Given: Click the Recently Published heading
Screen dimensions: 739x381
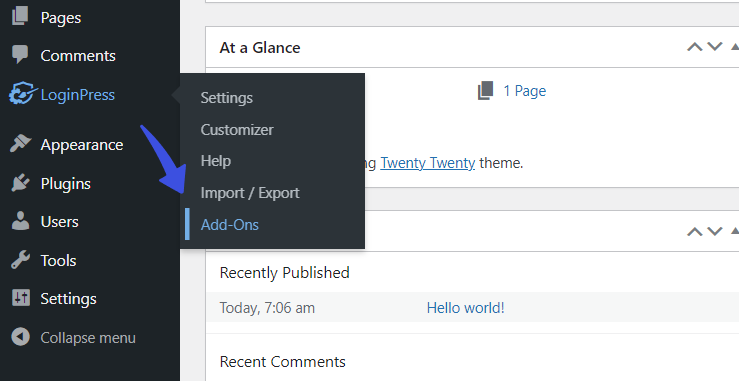Looking at the screenshot, I should coord(285,273).
